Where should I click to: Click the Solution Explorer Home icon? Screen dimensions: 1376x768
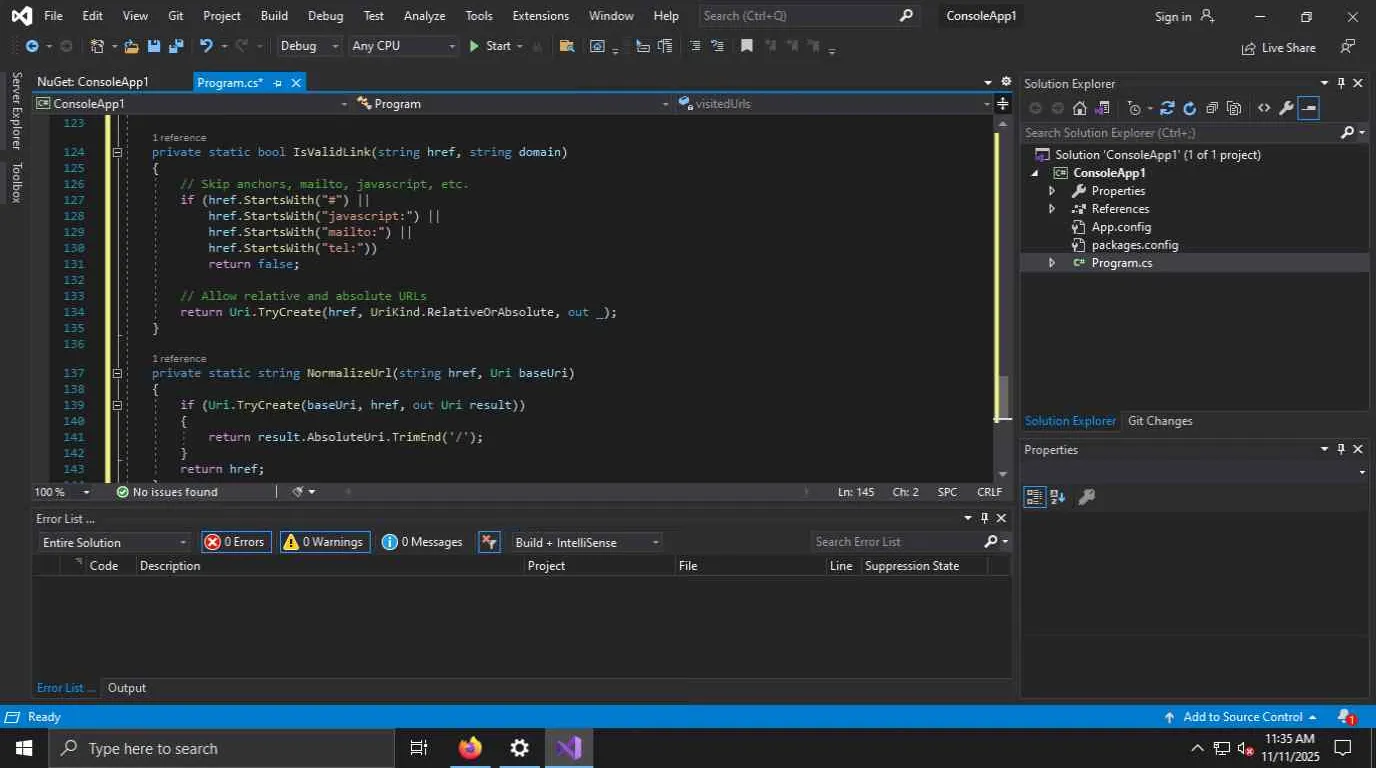pos(1080,108)
